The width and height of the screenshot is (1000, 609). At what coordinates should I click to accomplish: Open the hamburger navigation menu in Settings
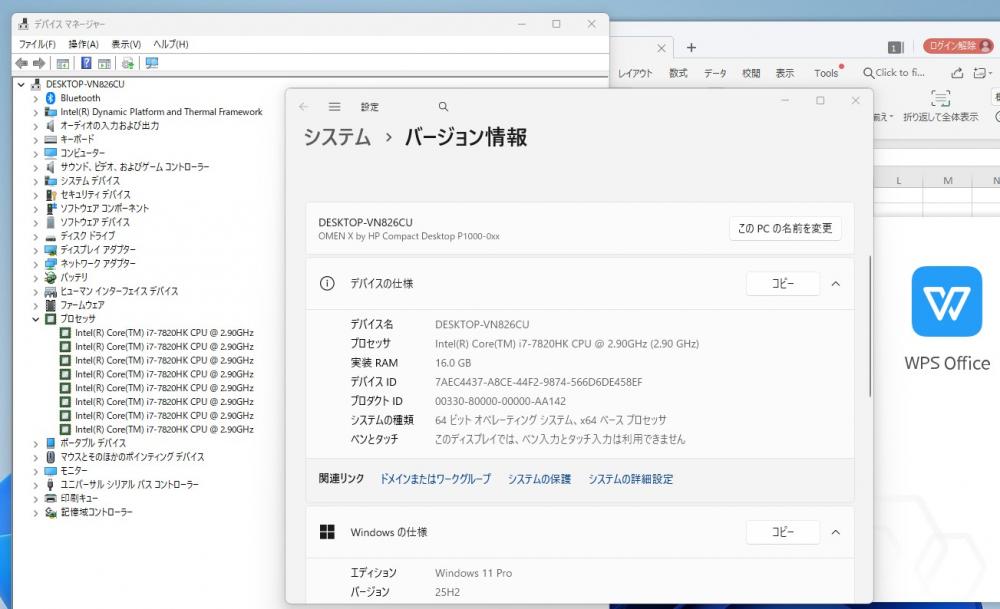pos(334,106)
